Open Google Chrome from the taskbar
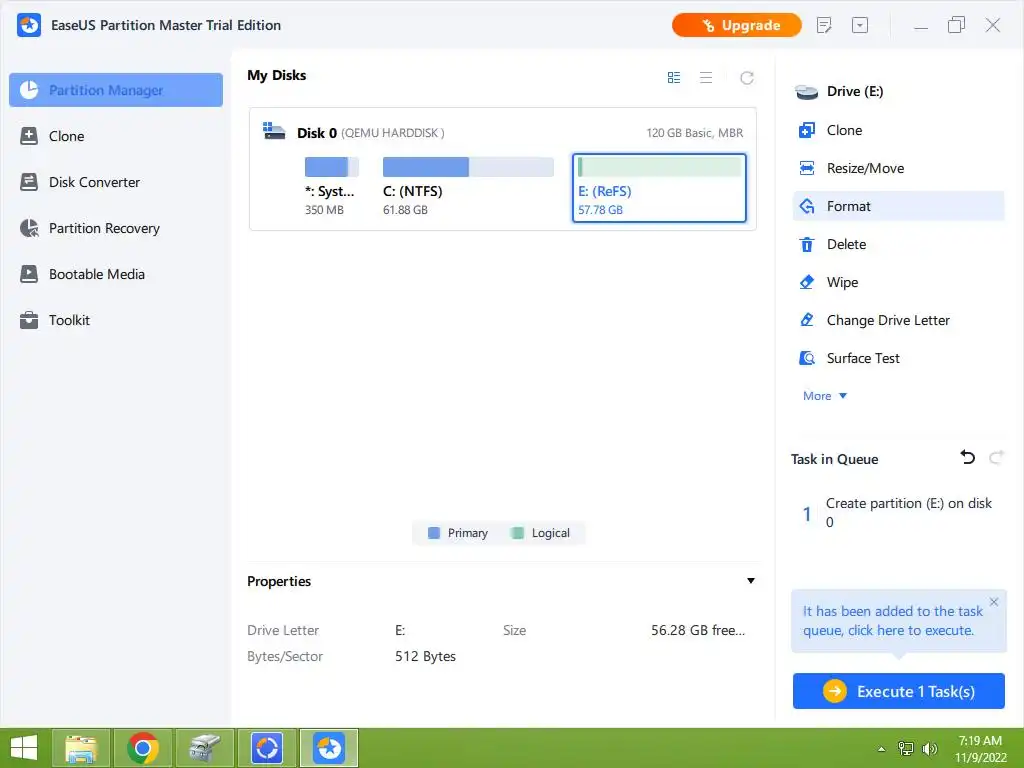Image resolution: width=1024 pixels, height=768 pixels. [143, 748]
